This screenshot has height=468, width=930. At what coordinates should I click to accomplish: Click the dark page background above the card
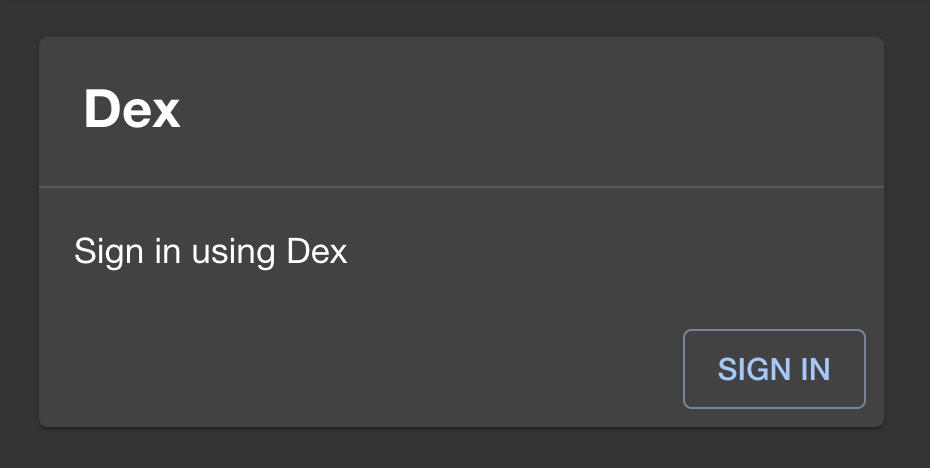(x=461, y=18)
